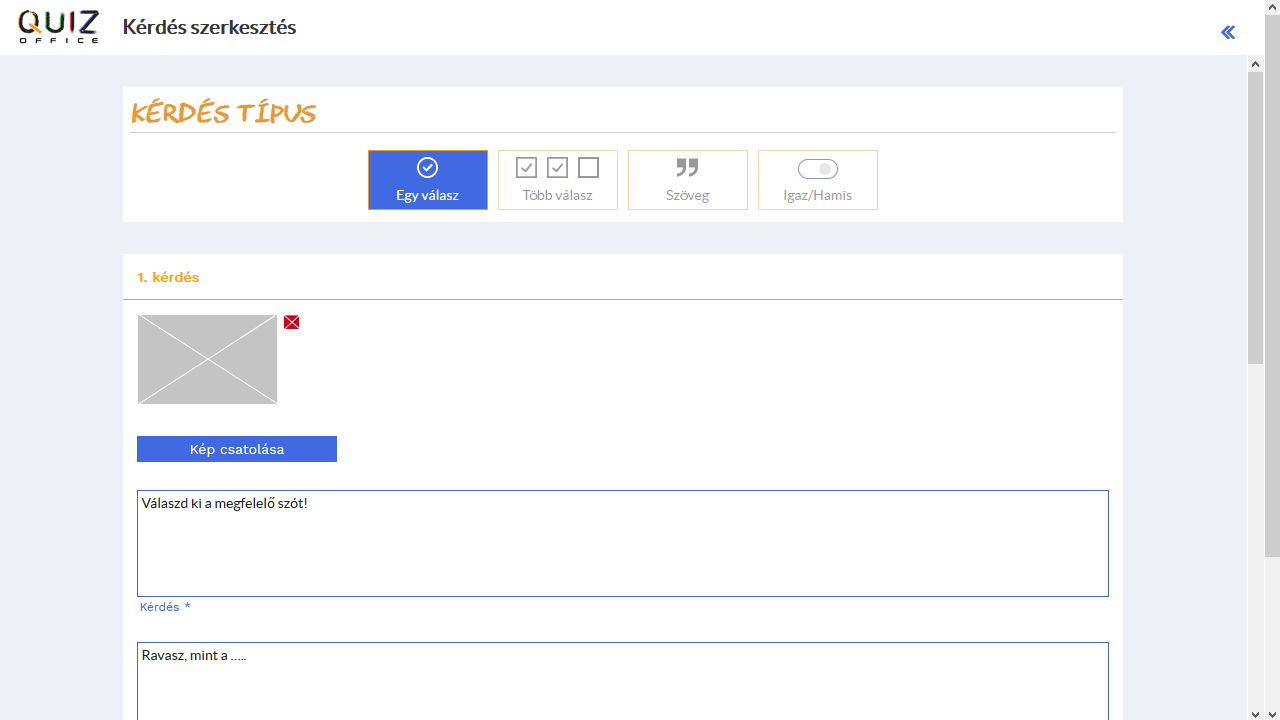The height and width of the screenshot is (720, 1280).
Task: Edit the 'Ravasz, mint a' text field
Action: pos(623,681)
